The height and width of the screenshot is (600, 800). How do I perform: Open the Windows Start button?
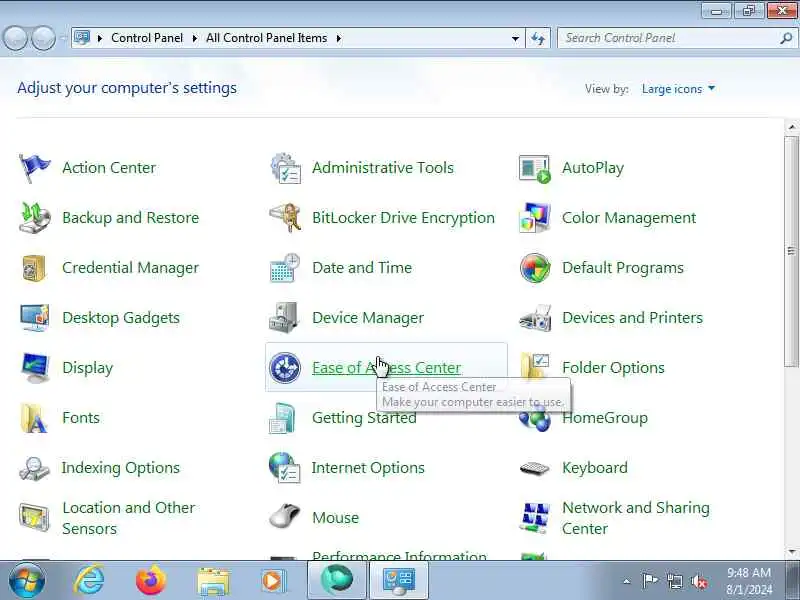[27, 580]
